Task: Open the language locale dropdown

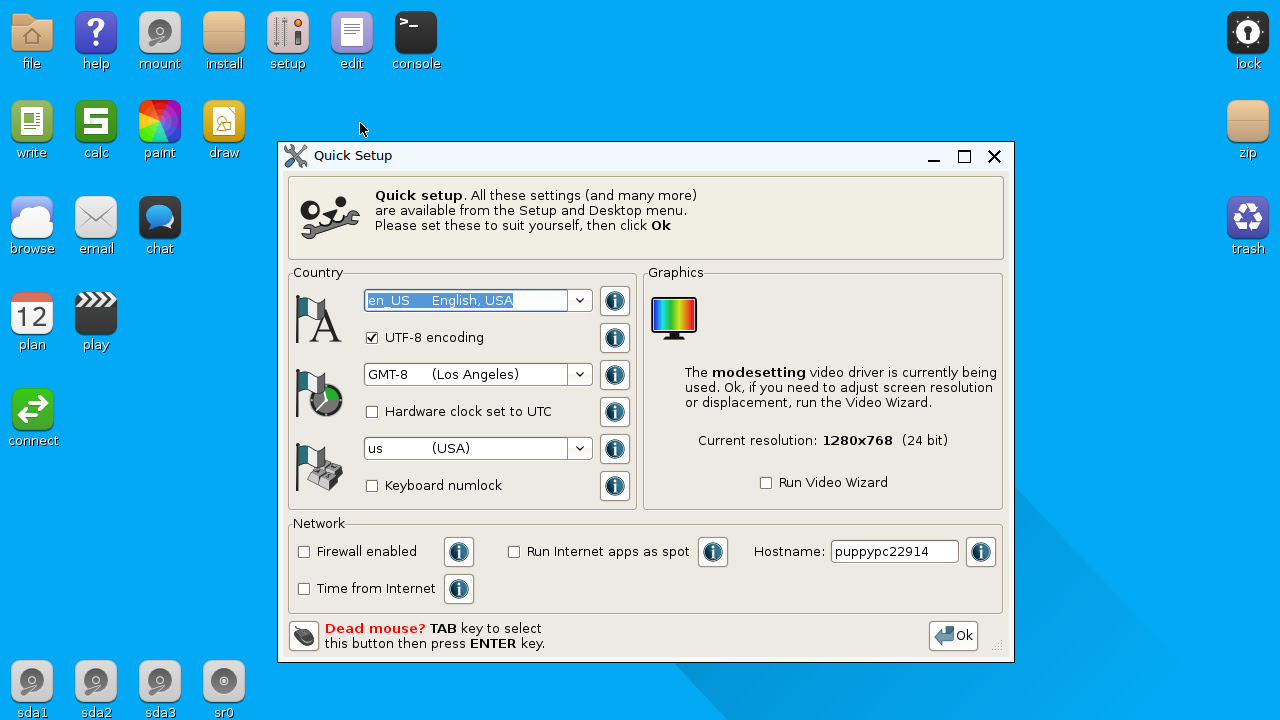Action: tap(579, 300)
